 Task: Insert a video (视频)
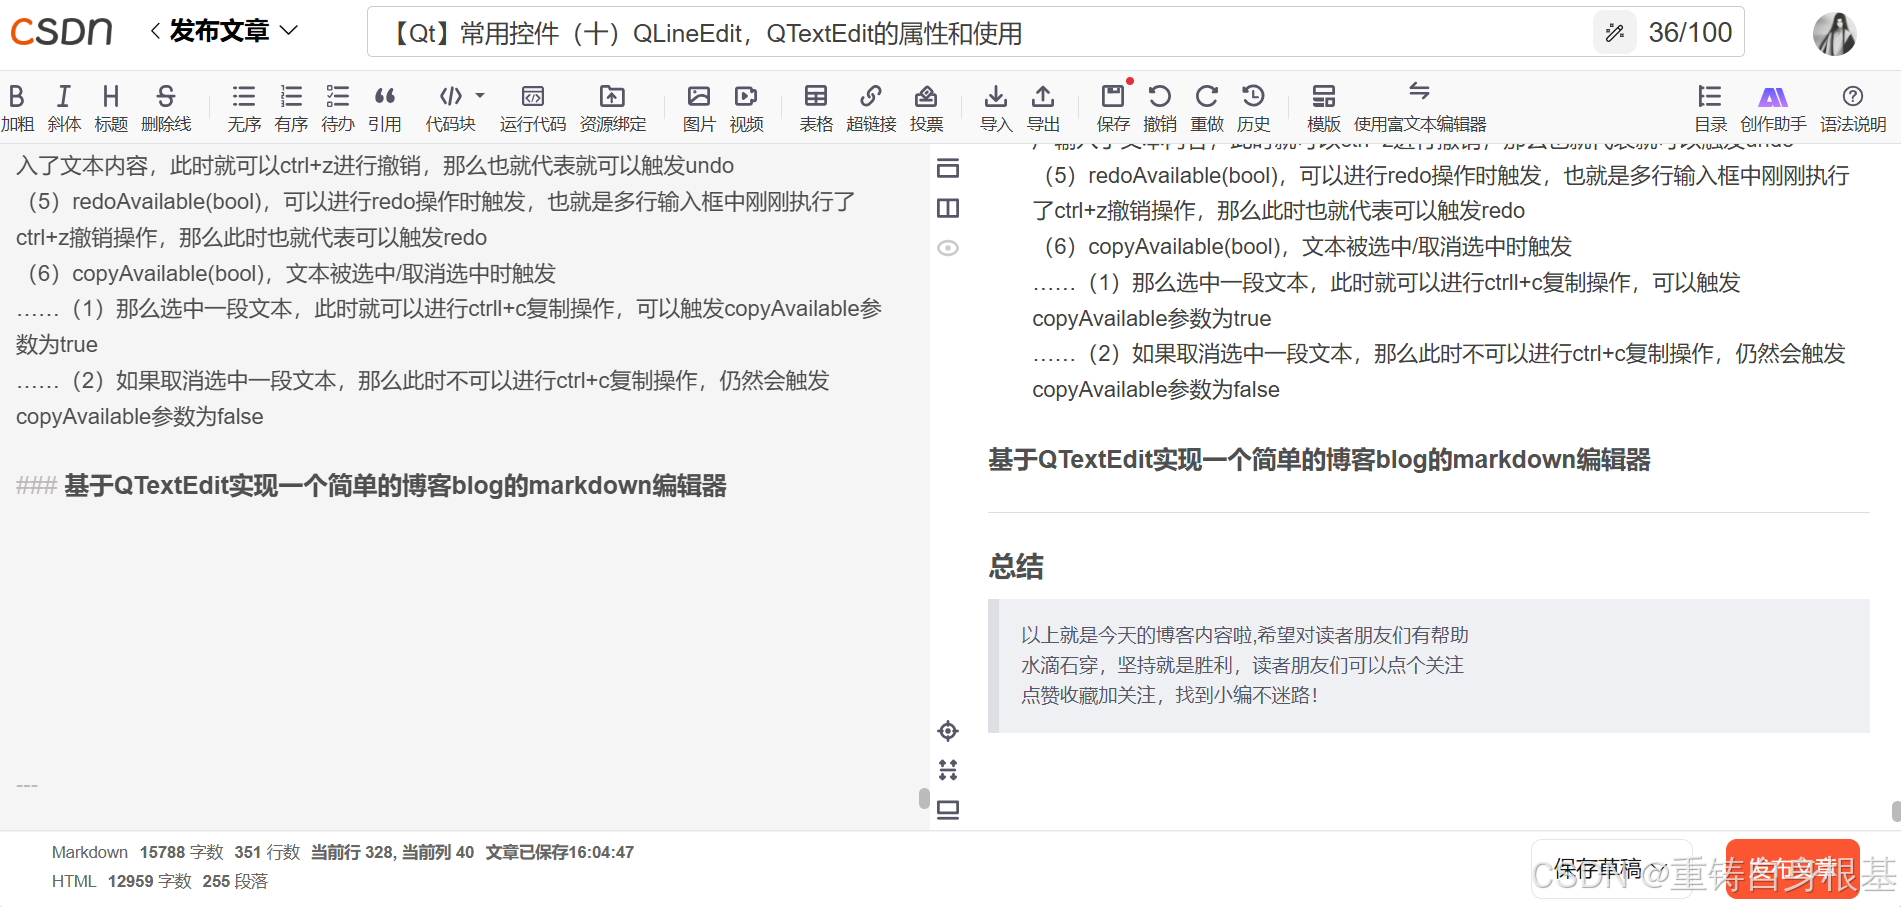click(746, 105)
